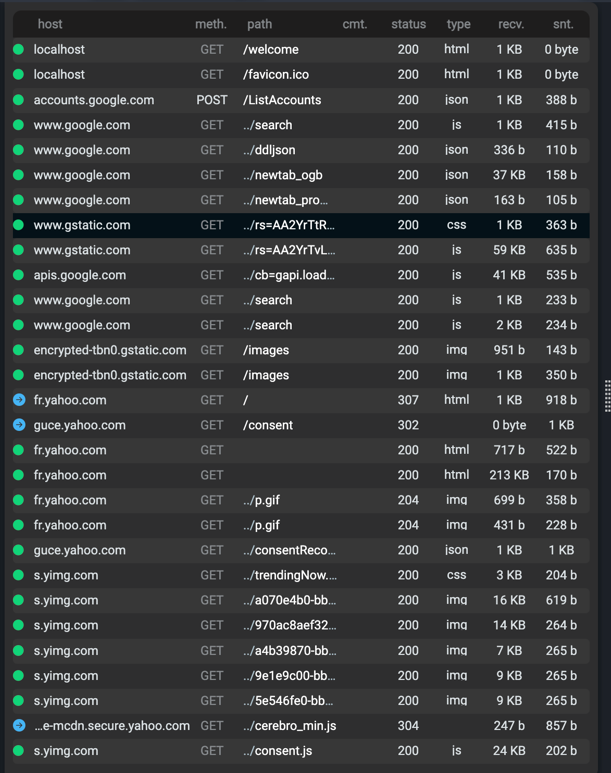Select the /images request with 350 b sent
The height and width of the screenshot is (773, 611).
(301, 375)
